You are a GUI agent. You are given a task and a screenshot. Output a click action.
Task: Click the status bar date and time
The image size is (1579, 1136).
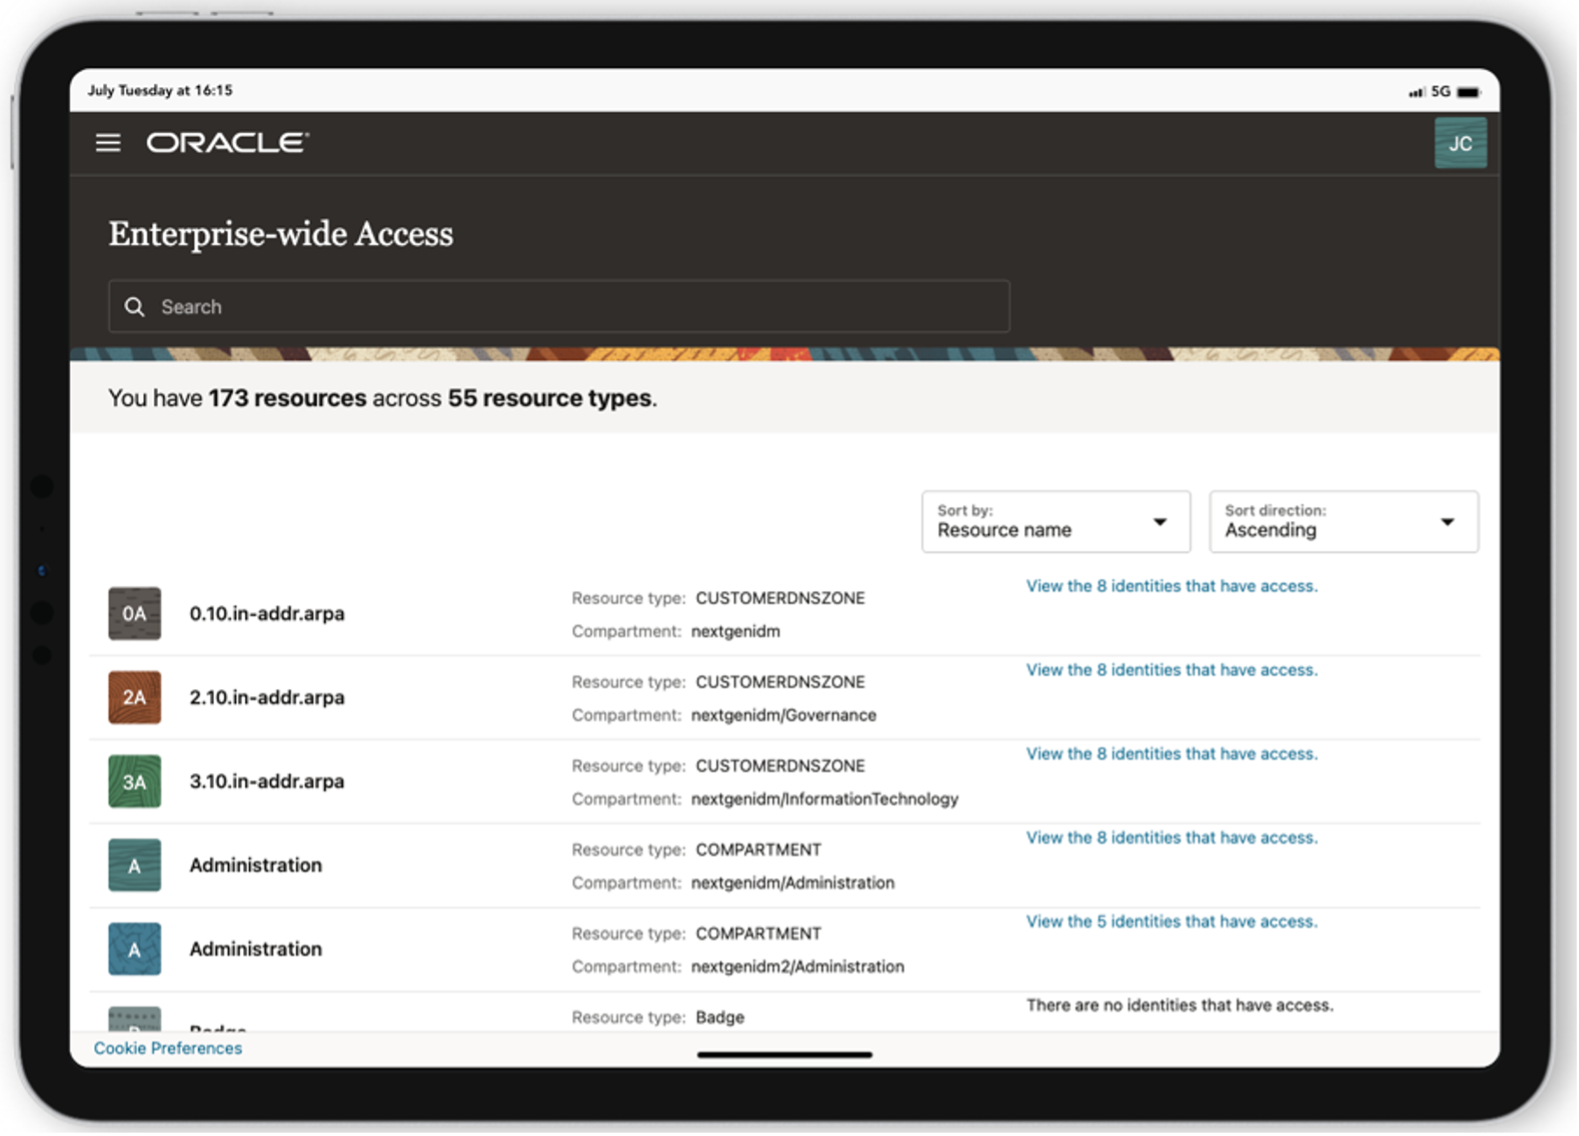pyautogui.click(x=160, y=91)
